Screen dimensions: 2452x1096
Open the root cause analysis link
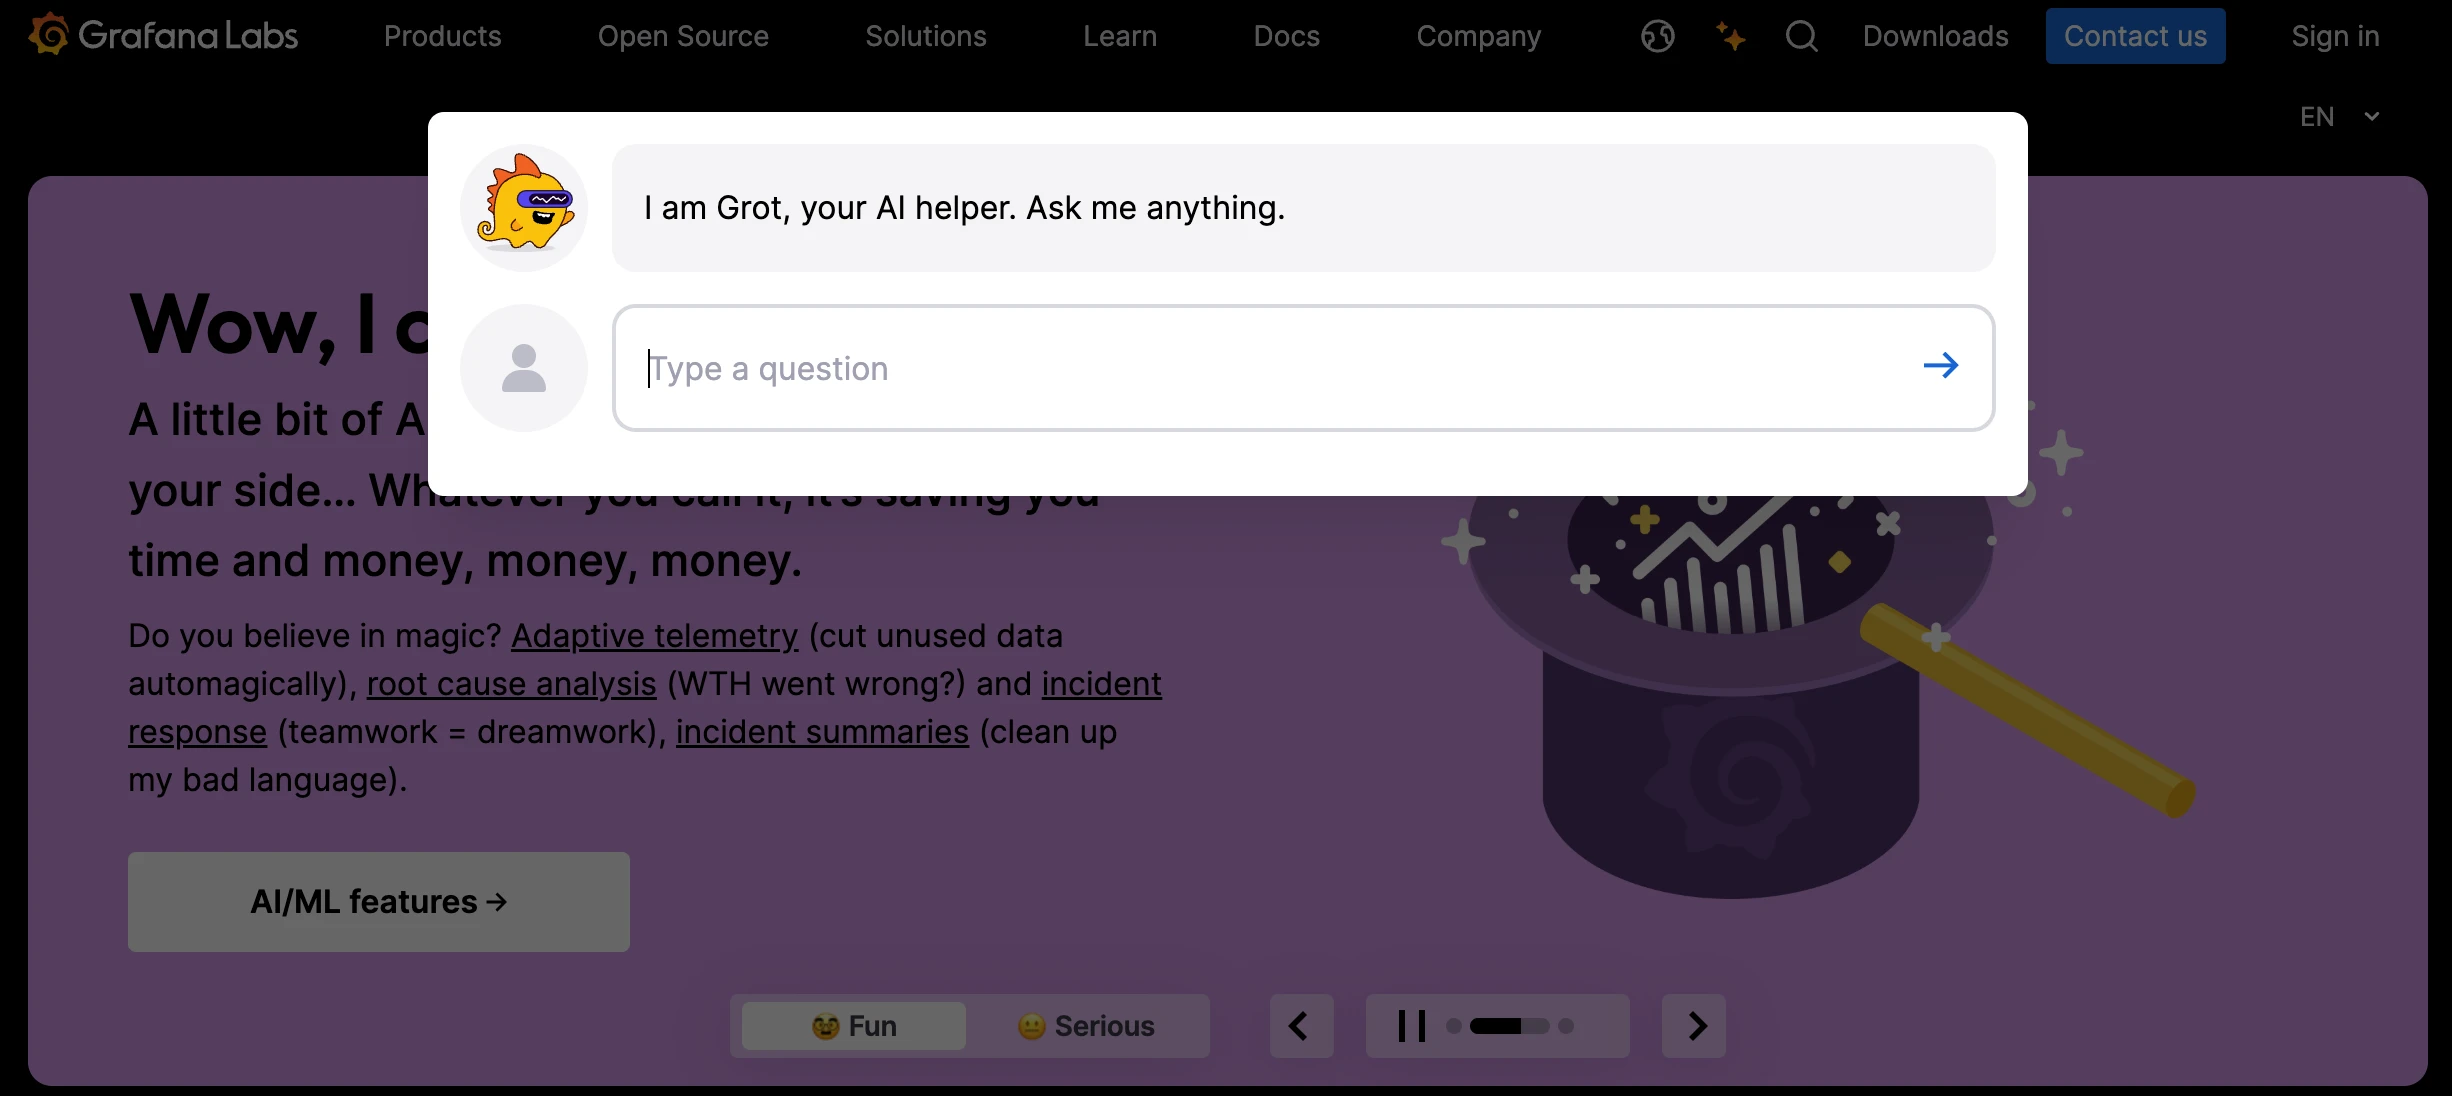pyautogui.click(x=511, y=684)
